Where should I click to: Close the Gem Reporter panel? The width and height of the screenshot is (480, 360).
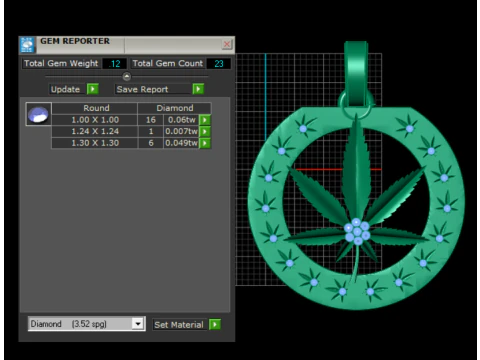coord(227,44)
